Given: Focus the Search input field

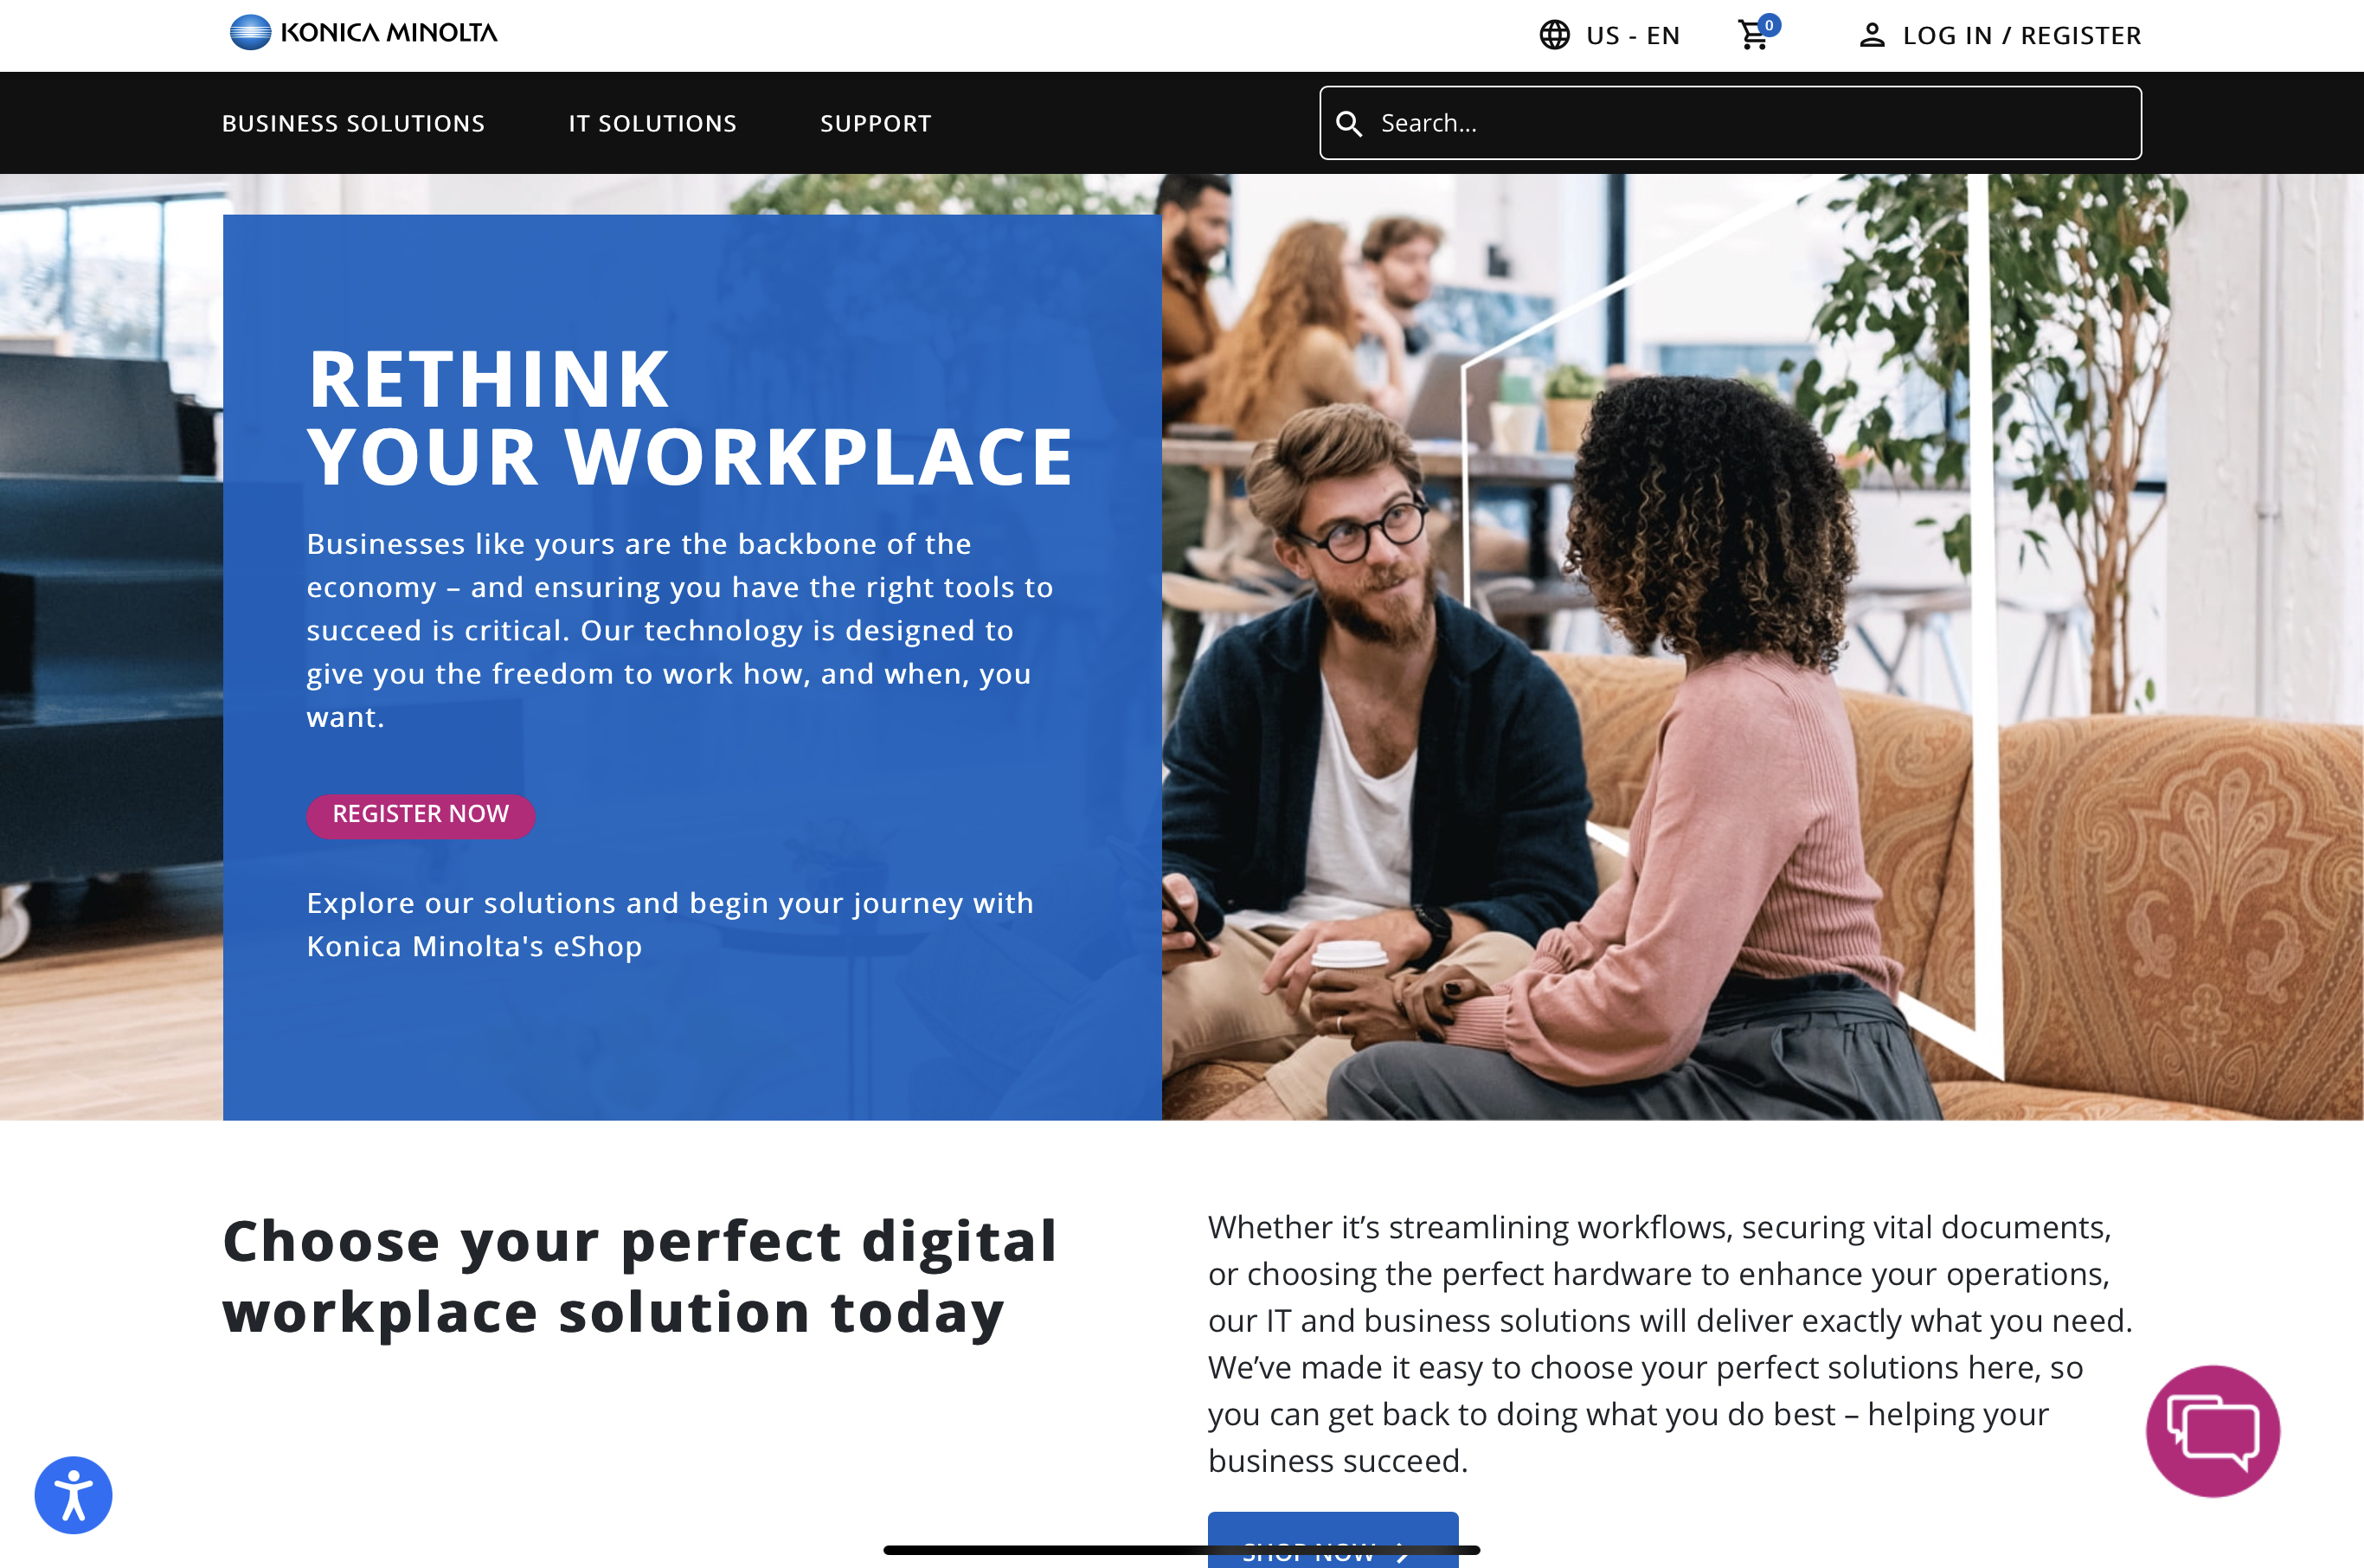Looking at the screenshot, I should pyautogui.click(x=1730, y=123).
